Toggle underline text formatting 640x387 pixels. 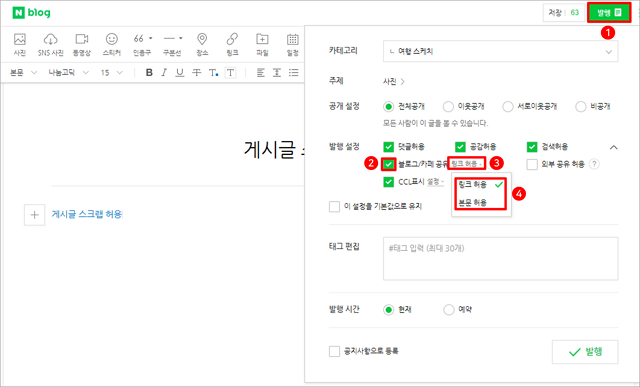click(180, 73)
